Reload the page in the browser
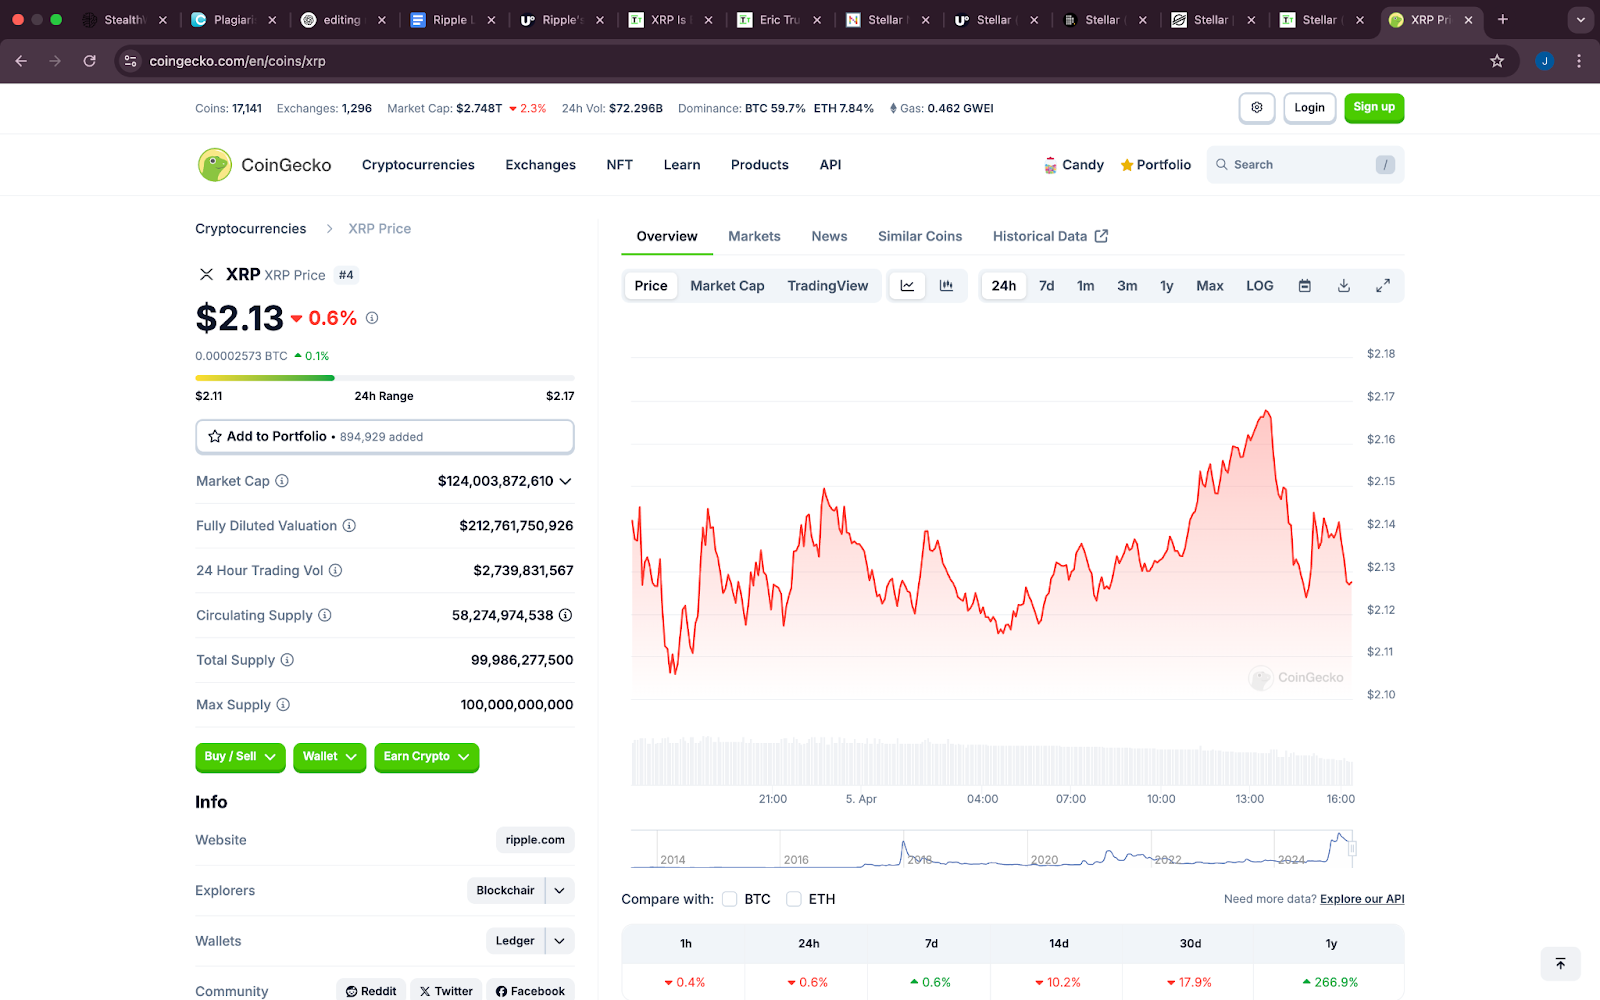Image resolution: width=1600 pixels, height=1000 pixels. tap(90, 61)
